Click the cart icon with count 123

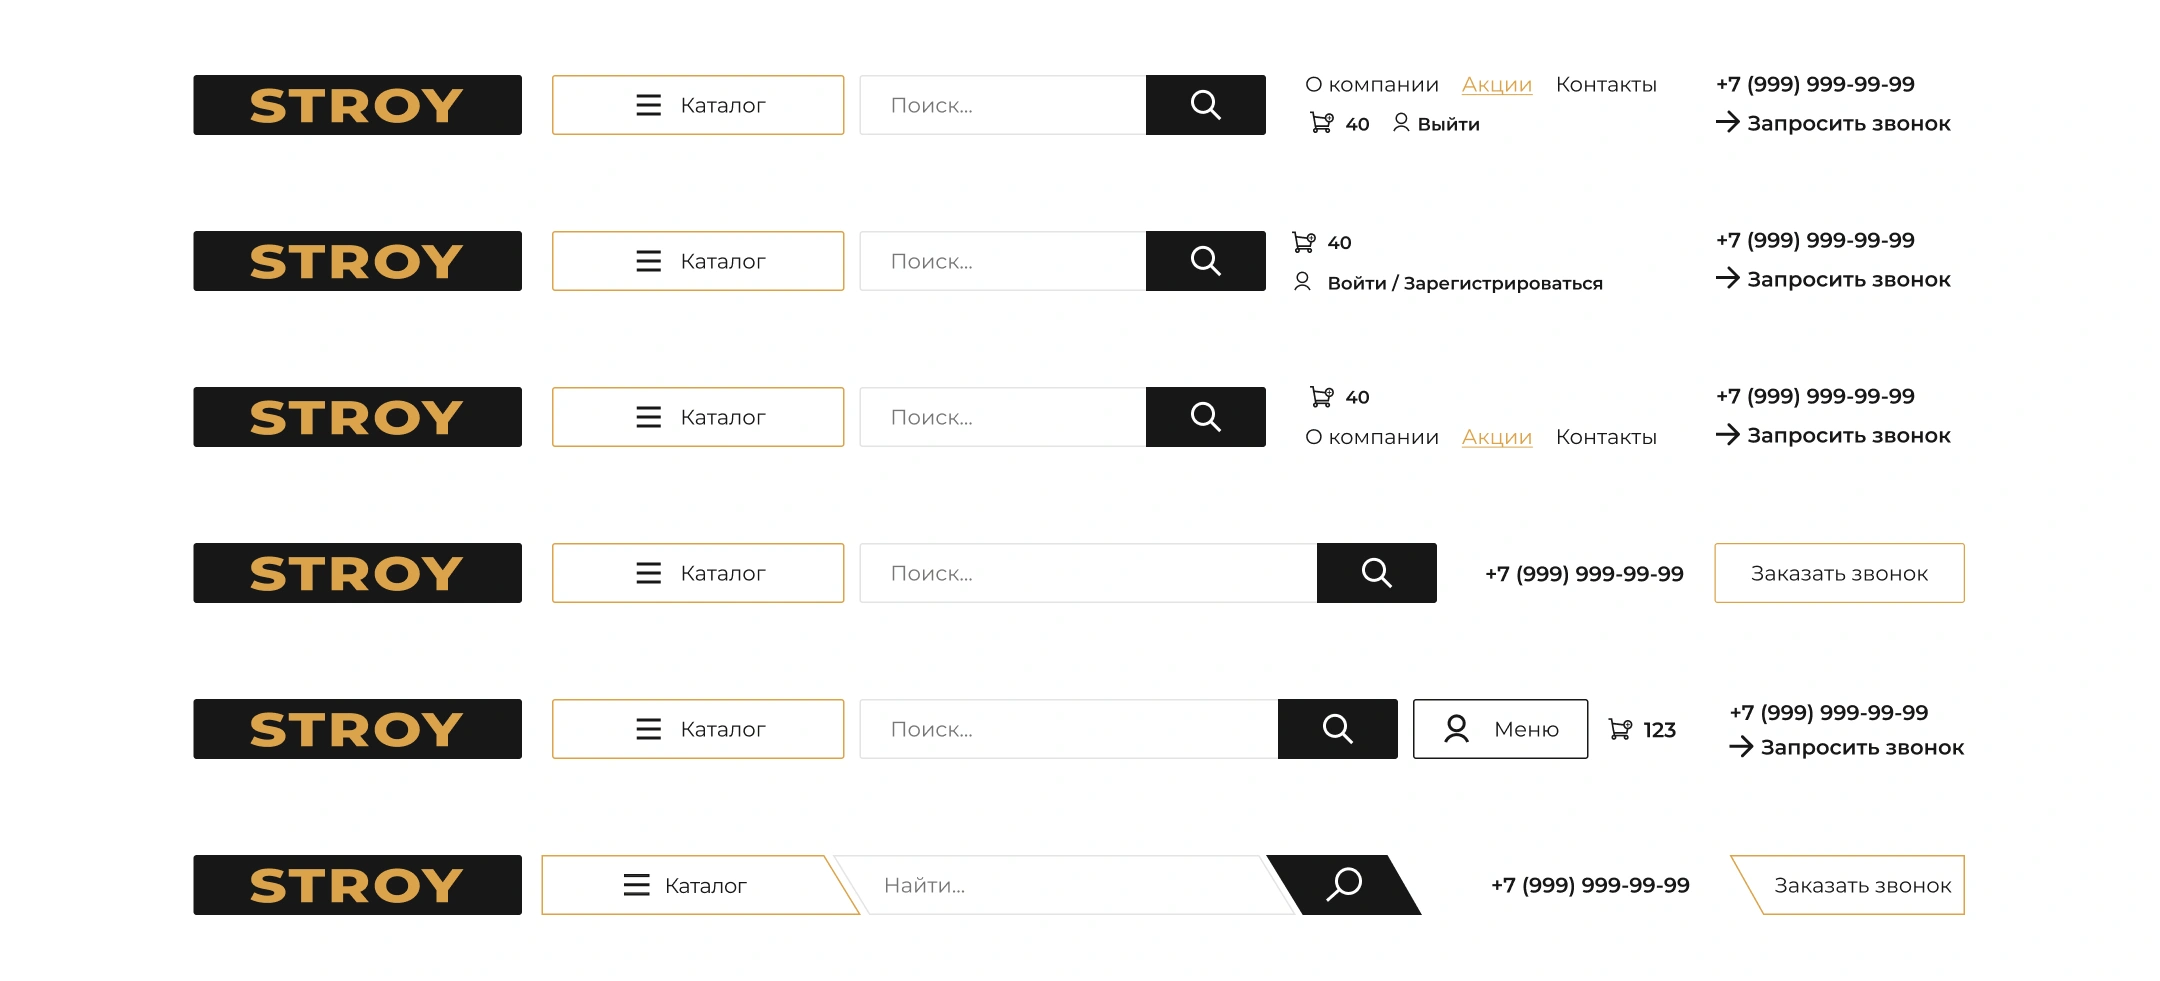click(x=1620, y=730)
